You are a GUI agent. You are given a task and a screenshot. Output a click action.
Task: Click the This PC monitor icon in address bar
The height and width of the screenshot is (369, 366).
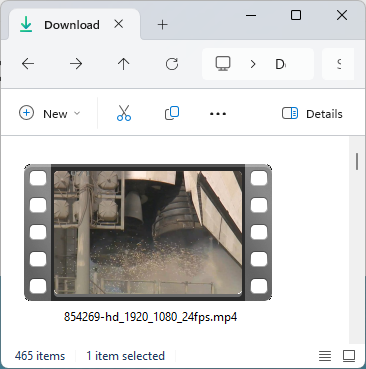pyautogui.click(x=223, y=64)
